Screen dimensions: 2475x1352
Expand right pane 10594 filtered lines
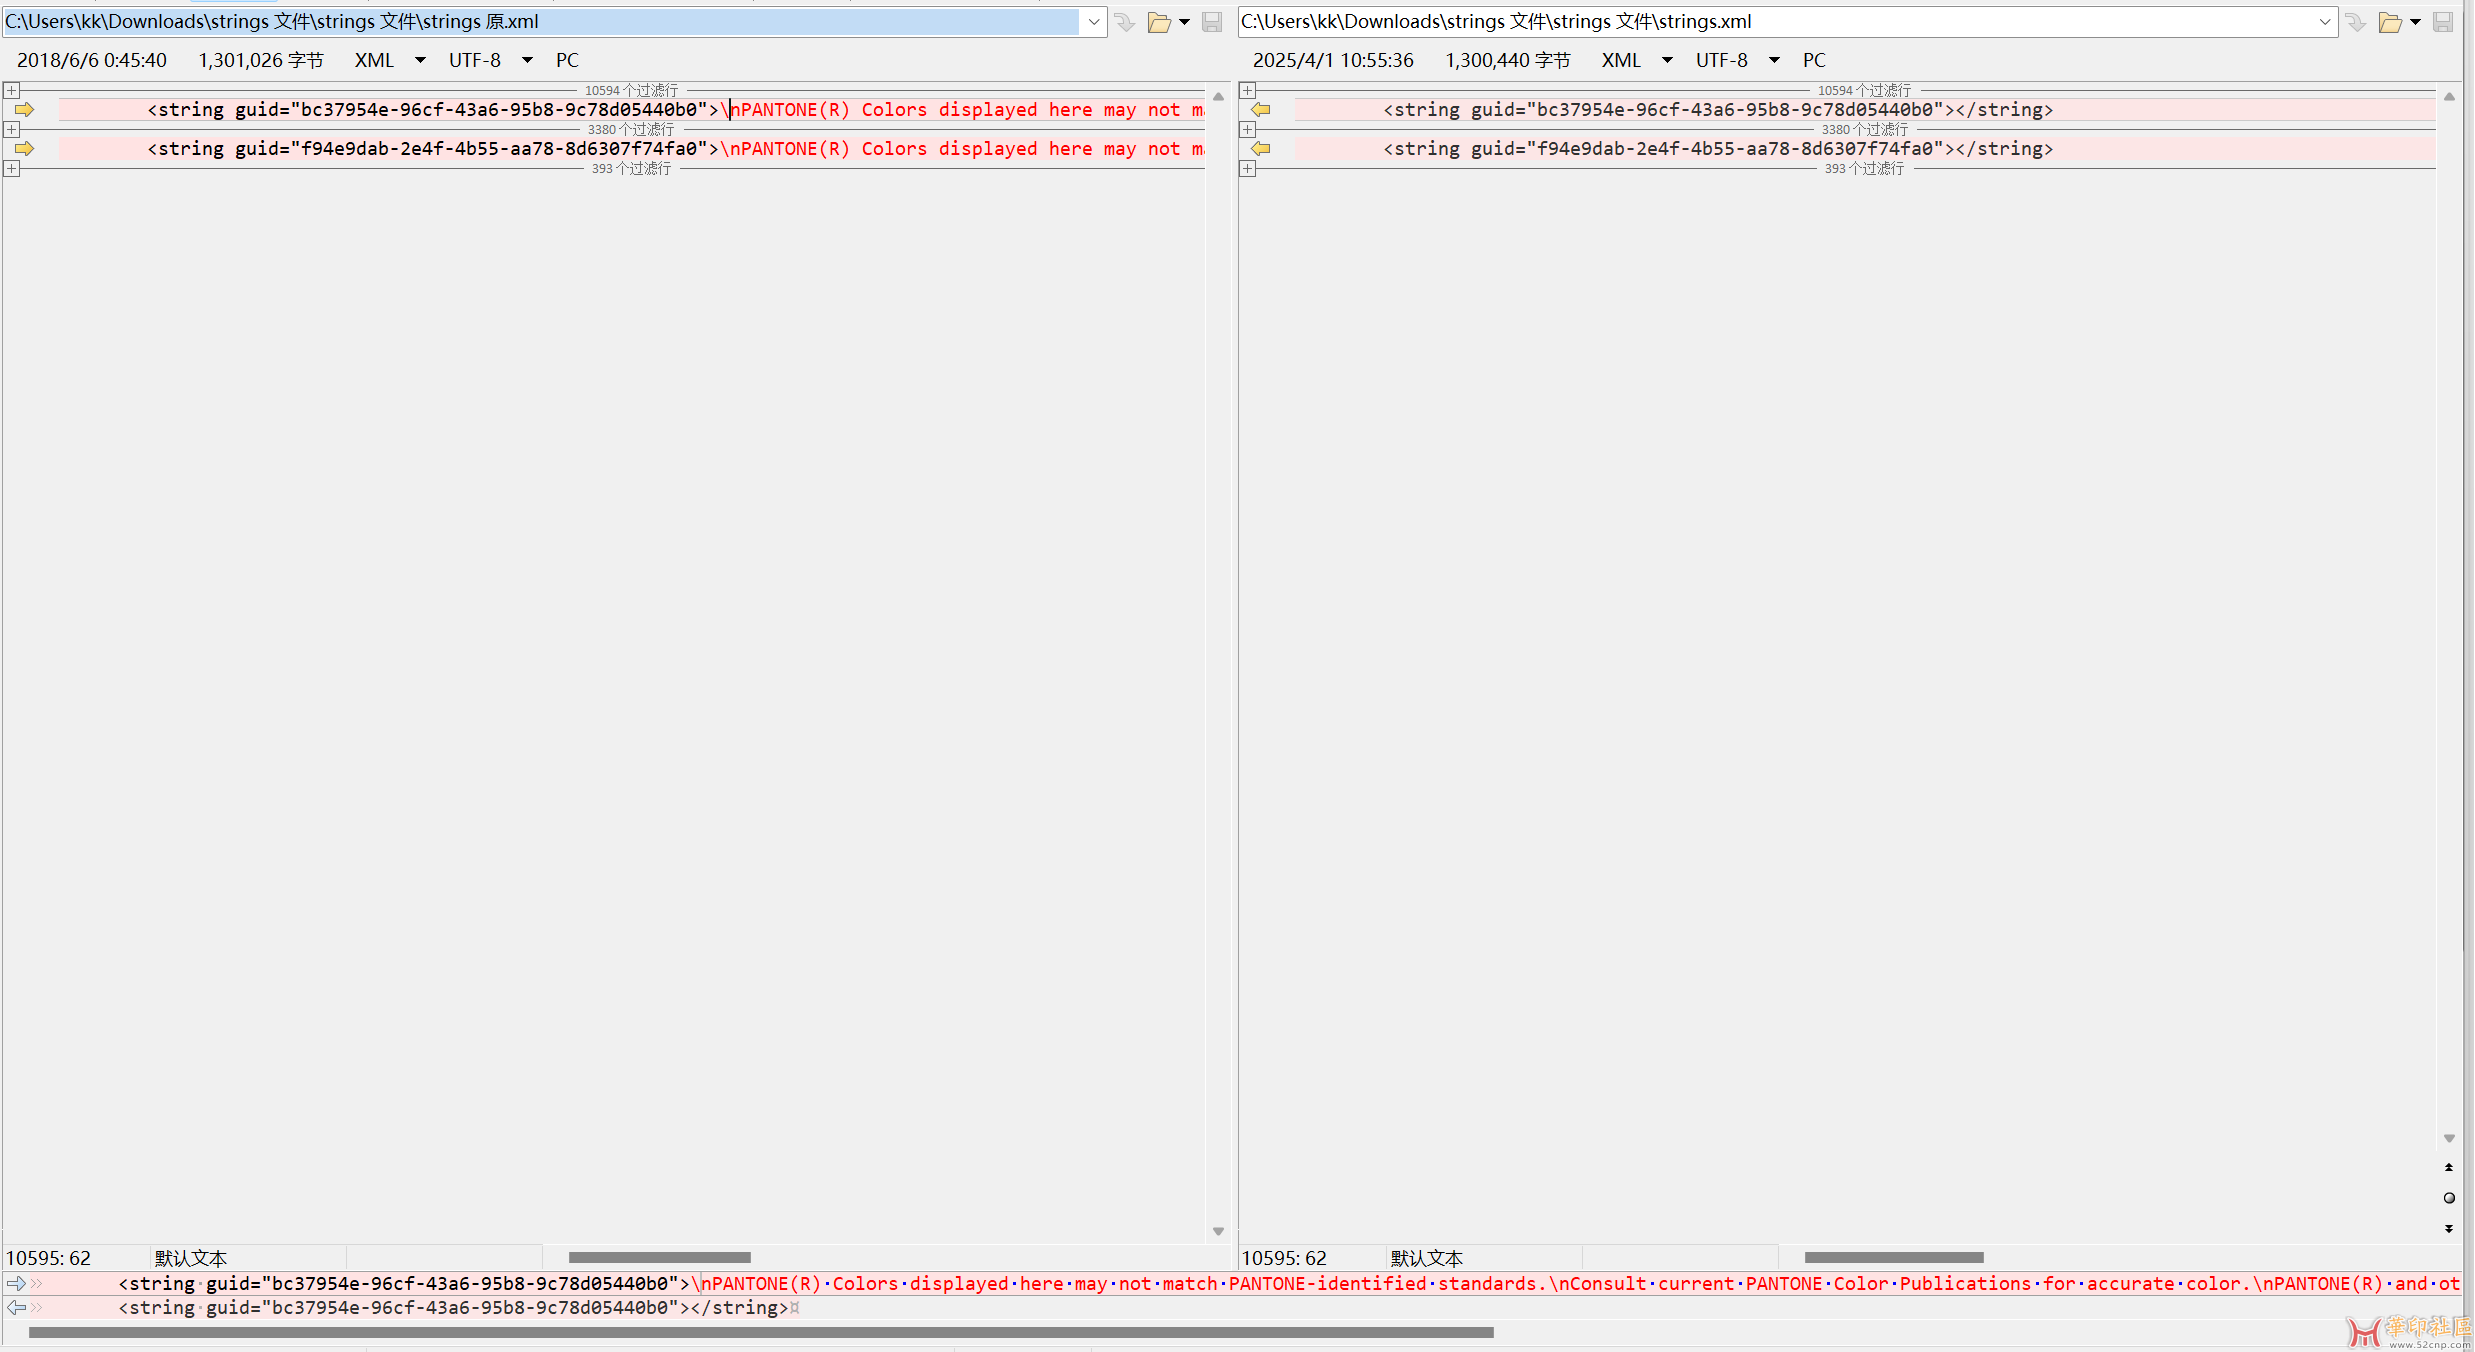pyautogui.click(x=1248, y=91)
